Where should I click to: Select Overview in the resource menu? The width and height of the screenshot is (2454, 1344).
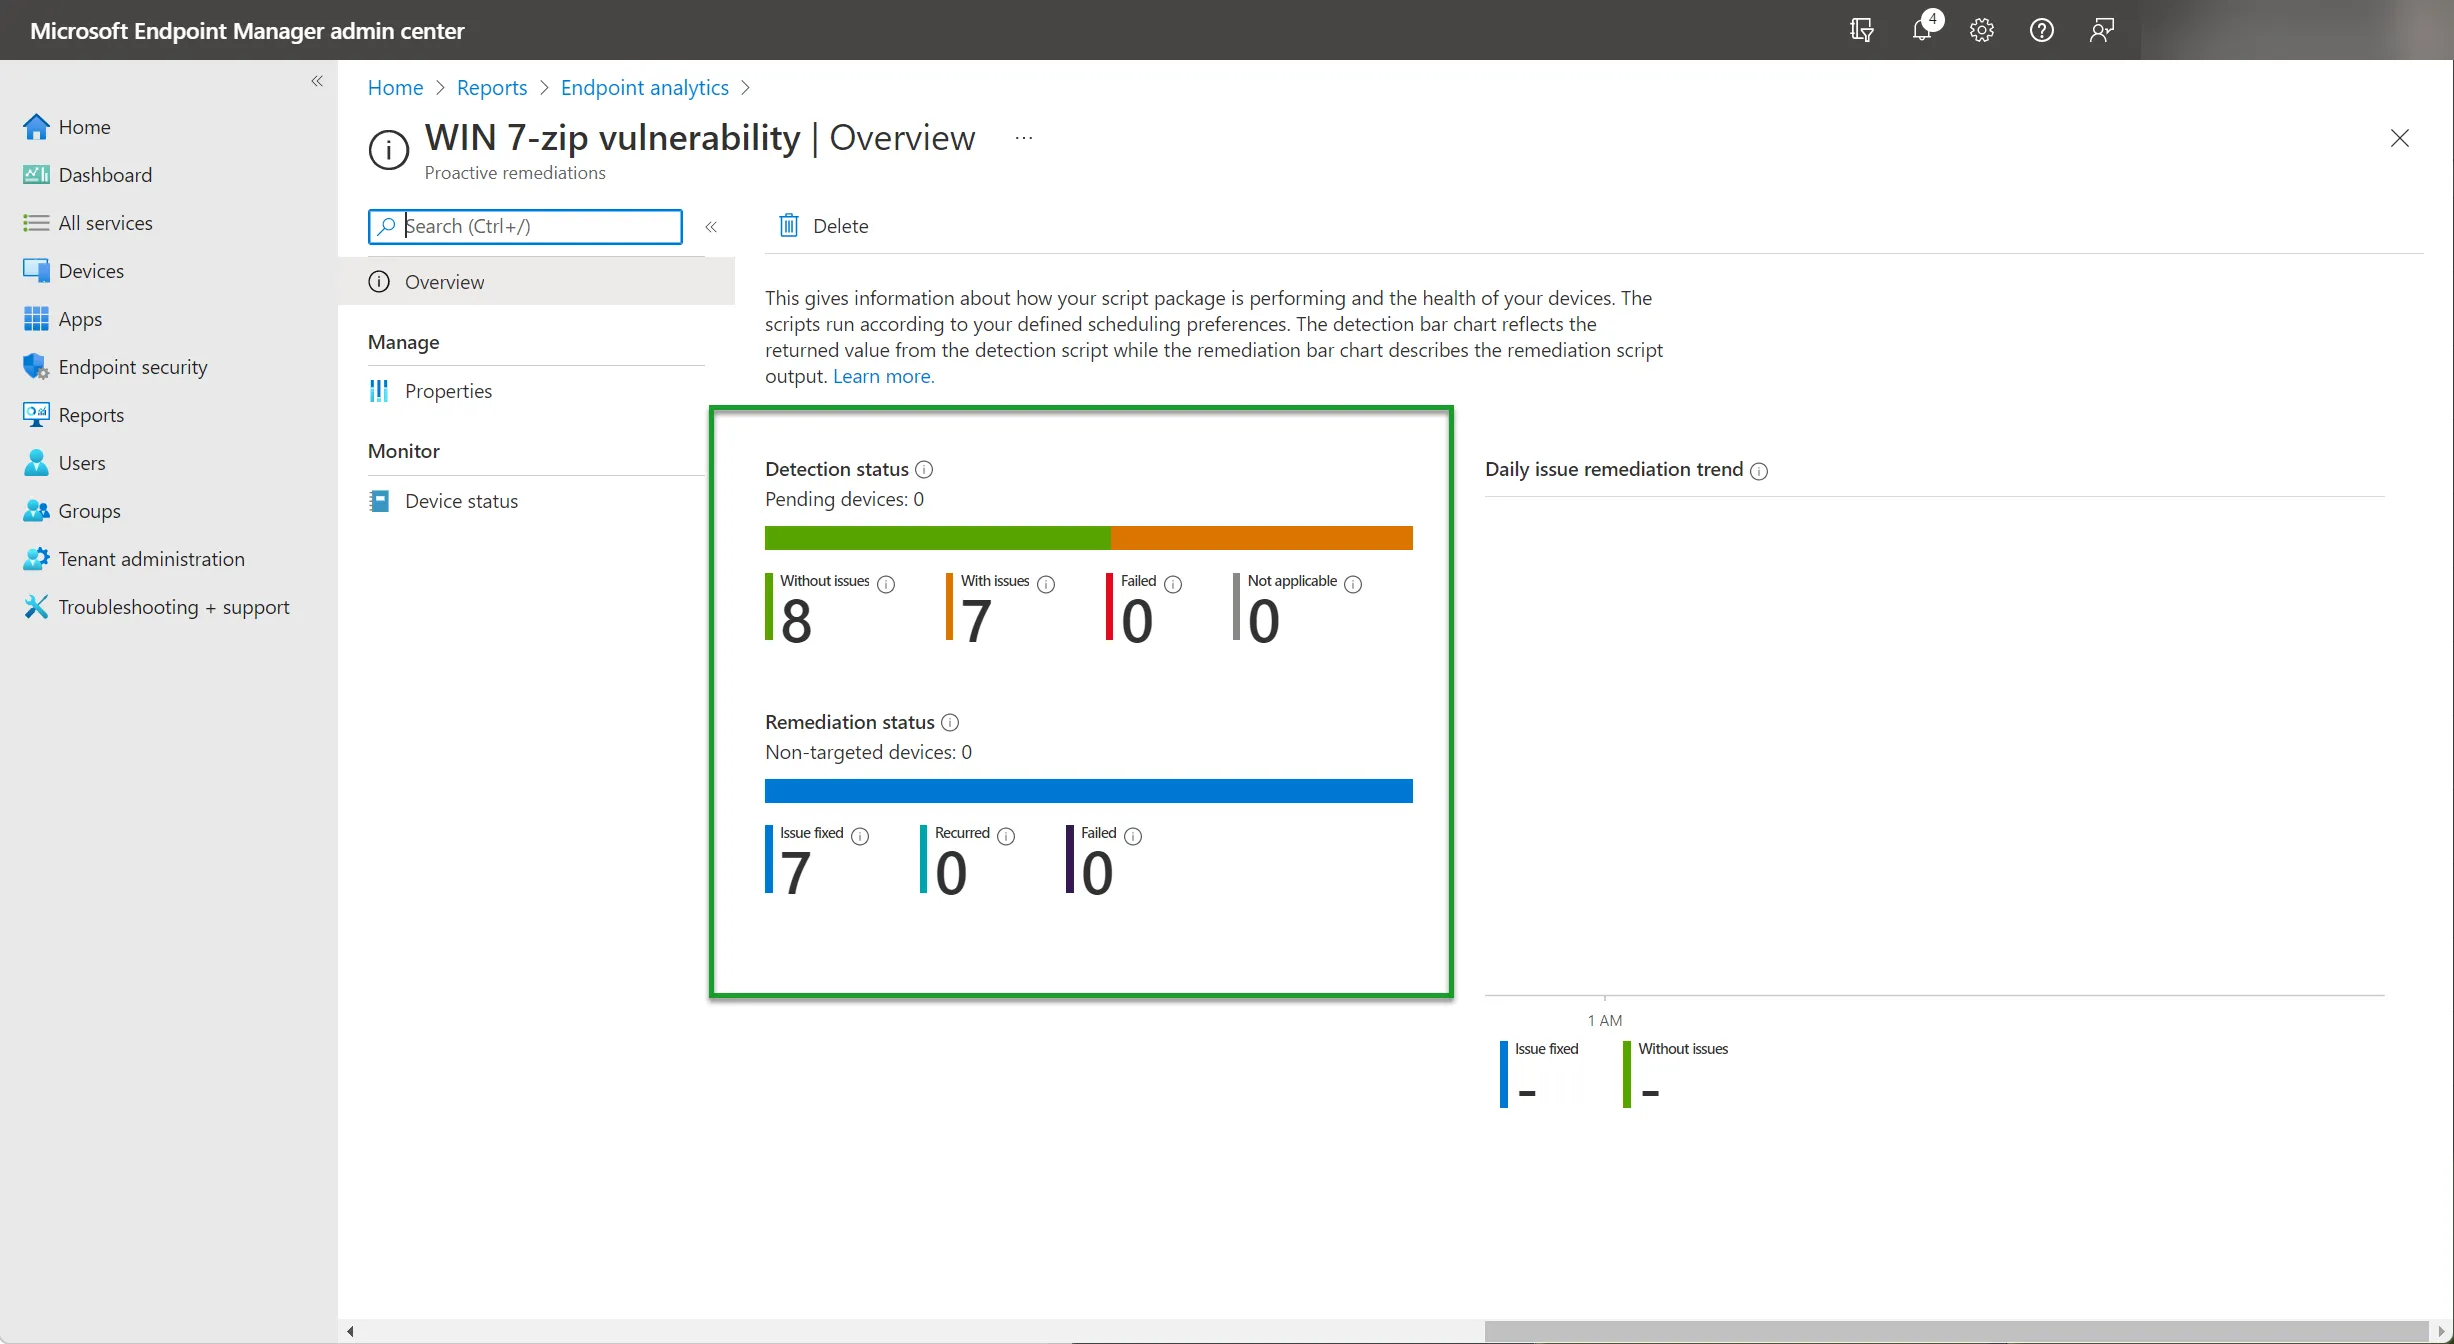point(537,282)
